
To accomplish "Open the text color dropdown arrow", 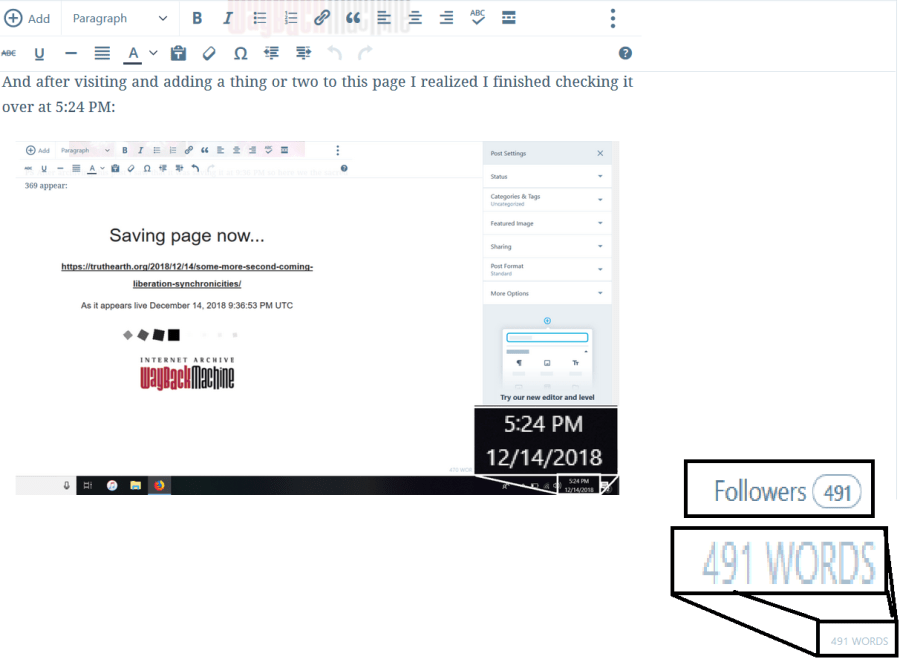I will click(153, 53).
